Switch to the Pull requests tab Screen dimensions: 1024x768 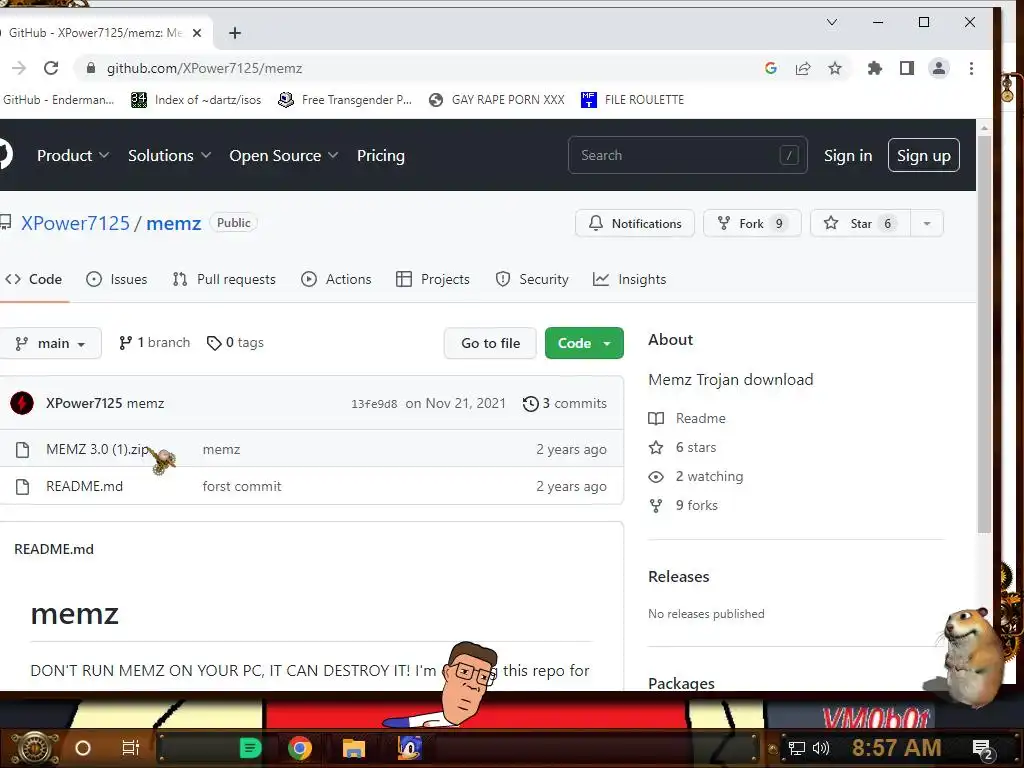point(224,280)
